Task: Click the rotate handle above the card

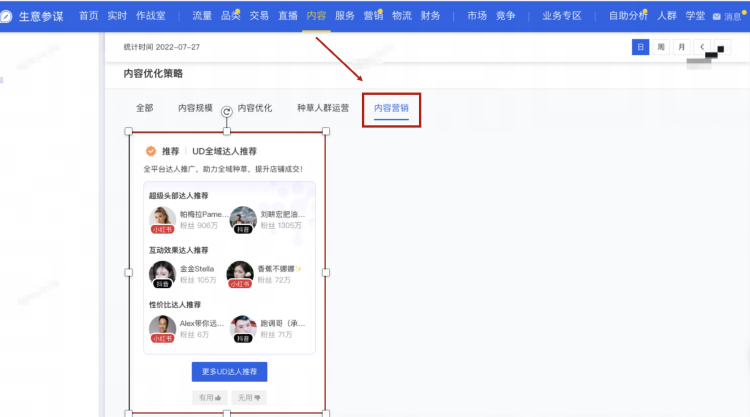Action: click(x=227, y=111)
